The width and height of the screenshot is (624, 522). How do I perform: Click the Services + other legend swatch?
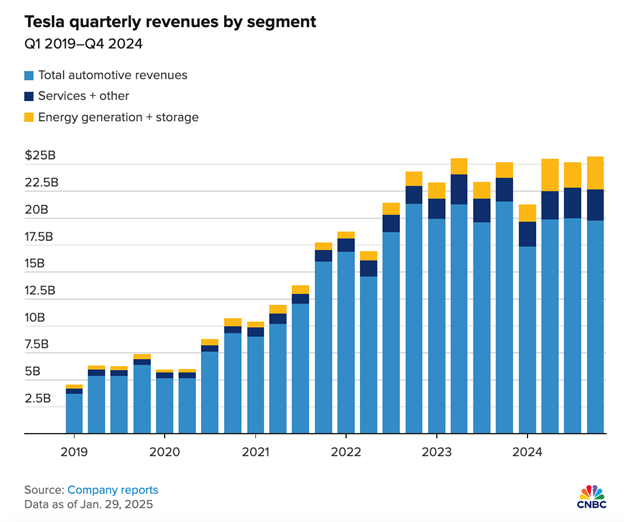pos(29,96)
